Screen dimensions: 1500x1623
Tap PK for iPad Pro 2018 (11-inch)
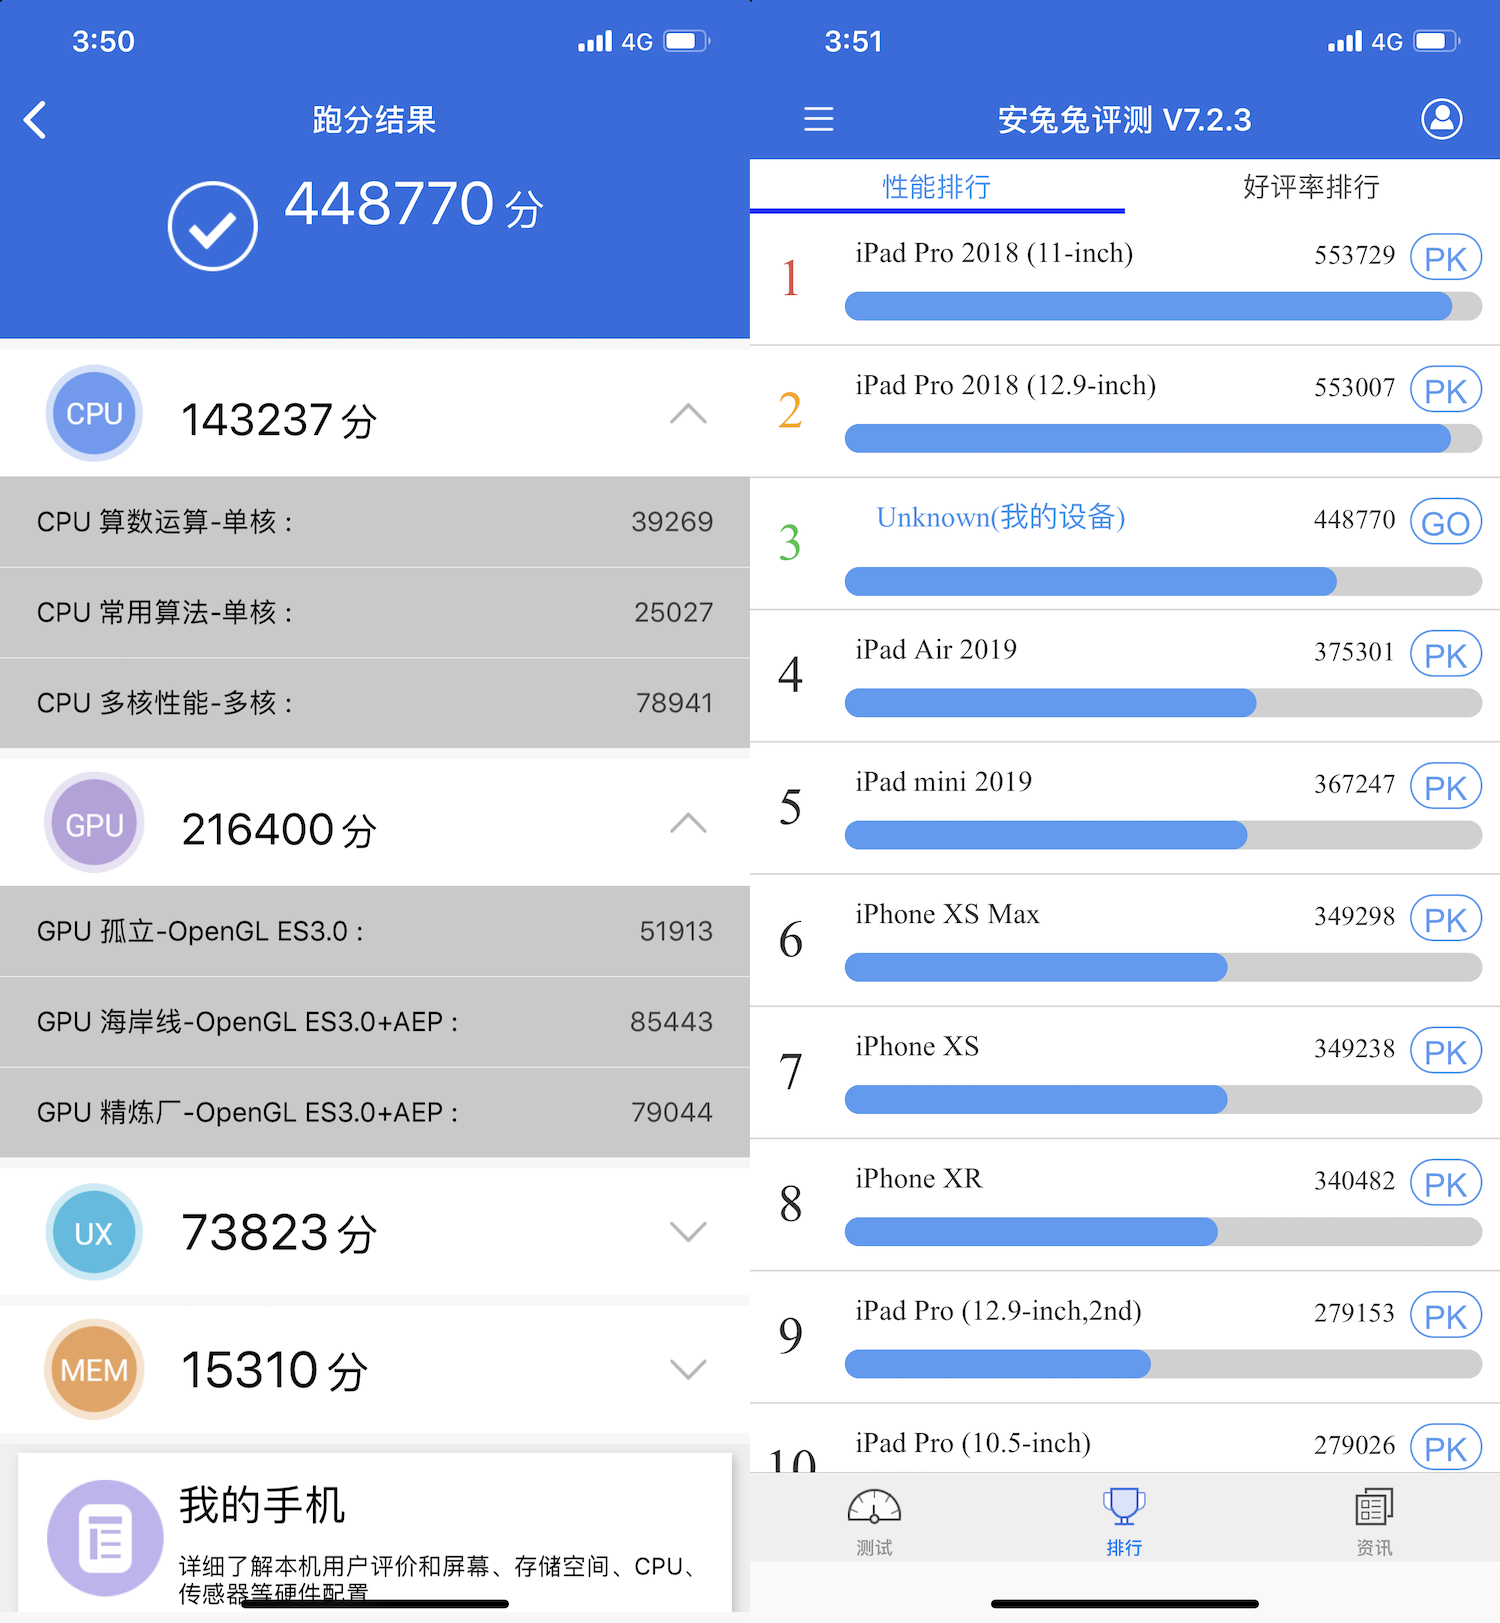(x=1445, y=258)
